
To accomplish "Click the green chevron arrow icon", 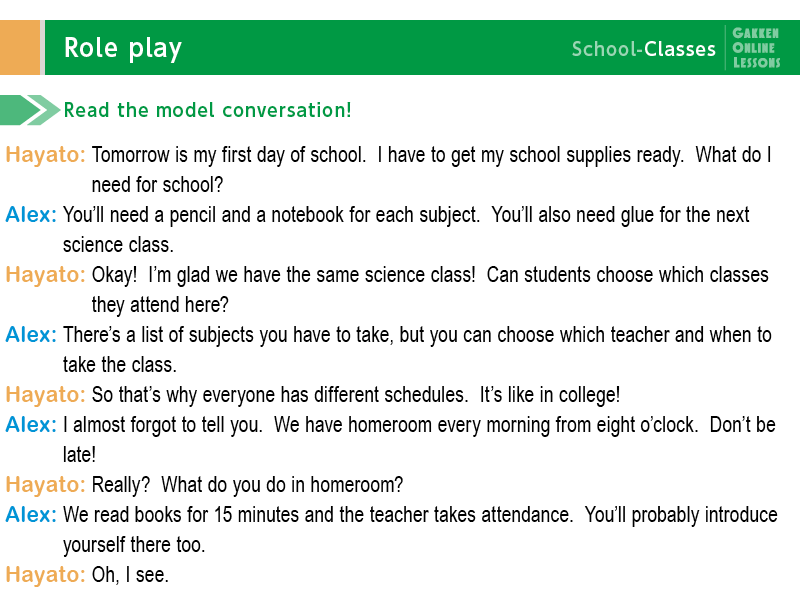I will [30, 110].
